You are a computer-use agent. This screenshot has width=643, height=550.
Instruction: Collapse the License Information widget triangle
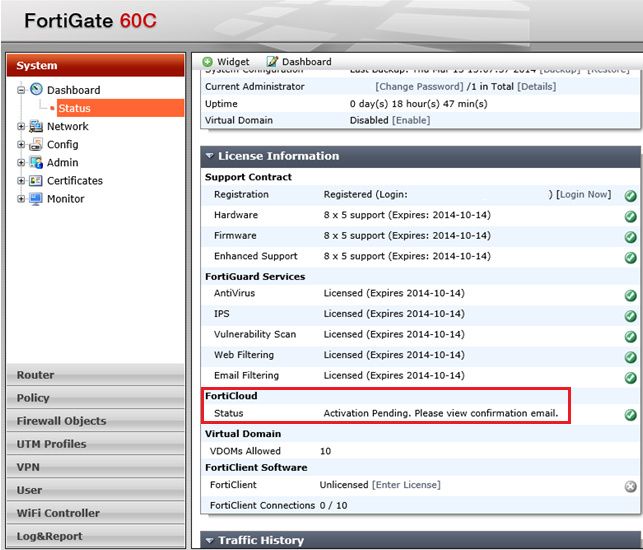coord(210,156)
